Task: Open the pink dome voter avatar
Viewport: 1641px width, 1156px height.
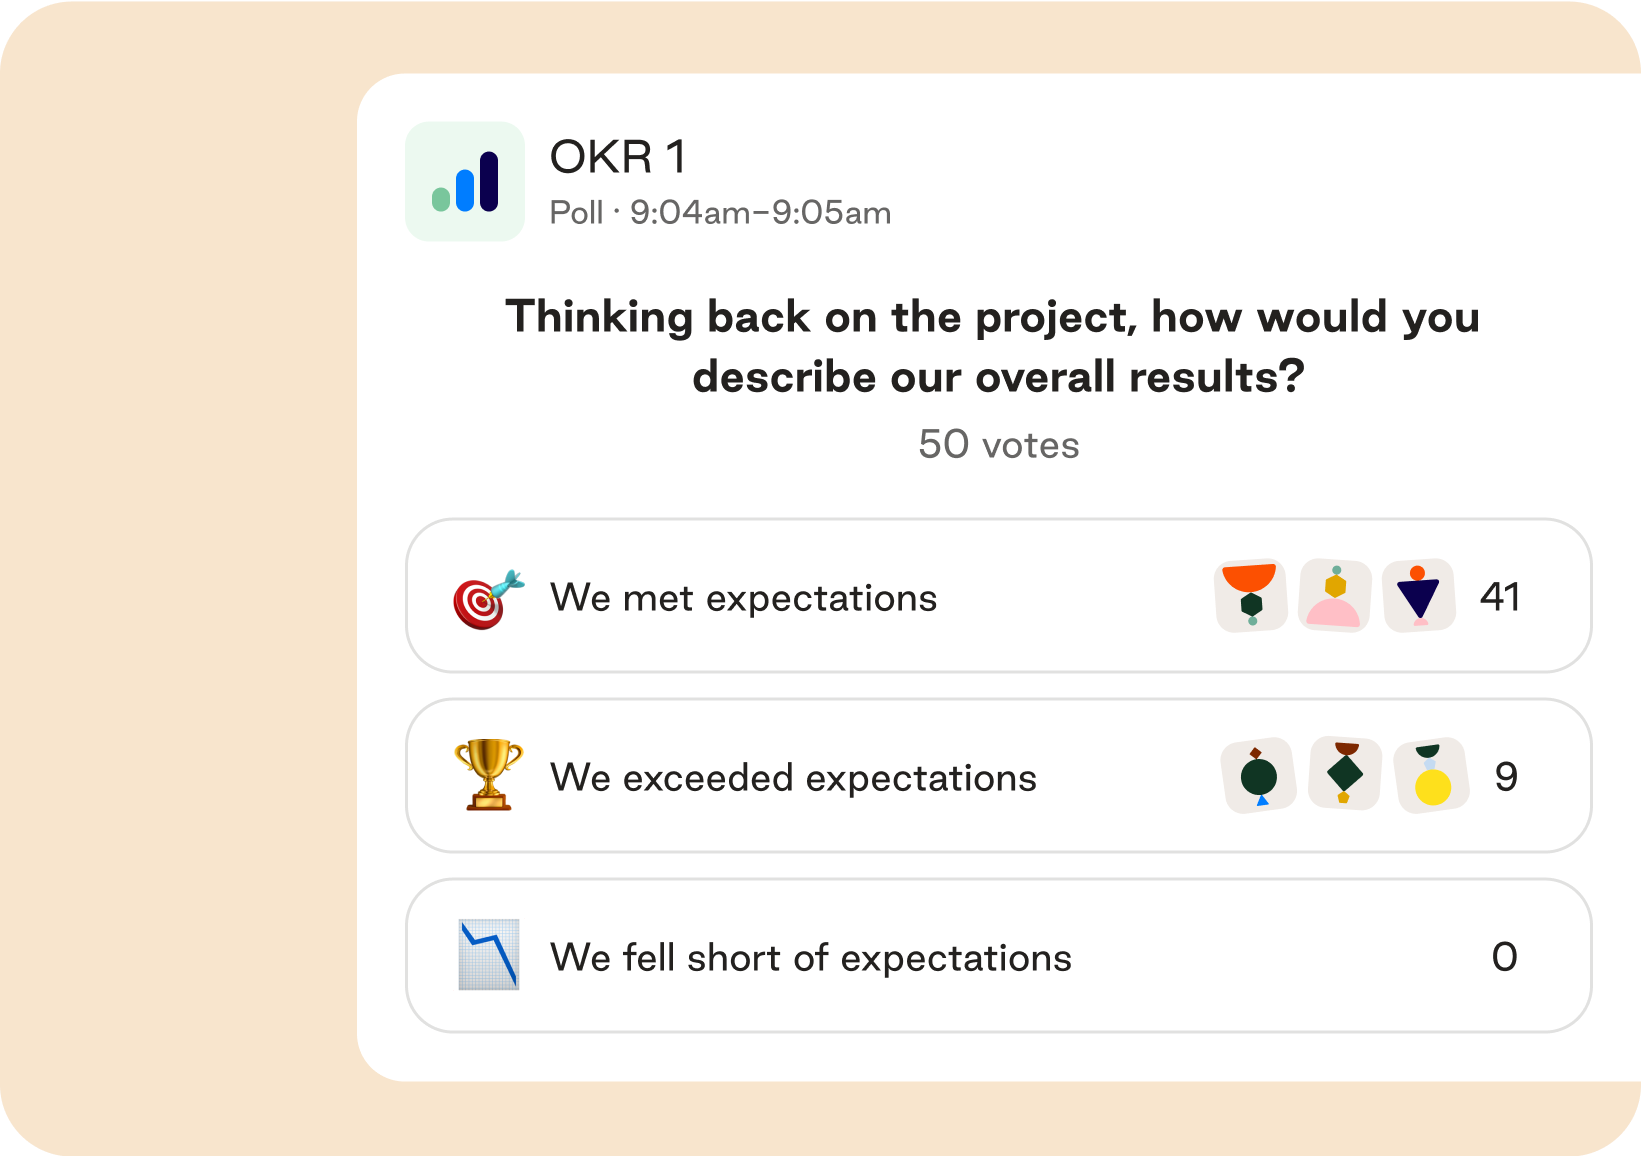Action: point(1334,596)
